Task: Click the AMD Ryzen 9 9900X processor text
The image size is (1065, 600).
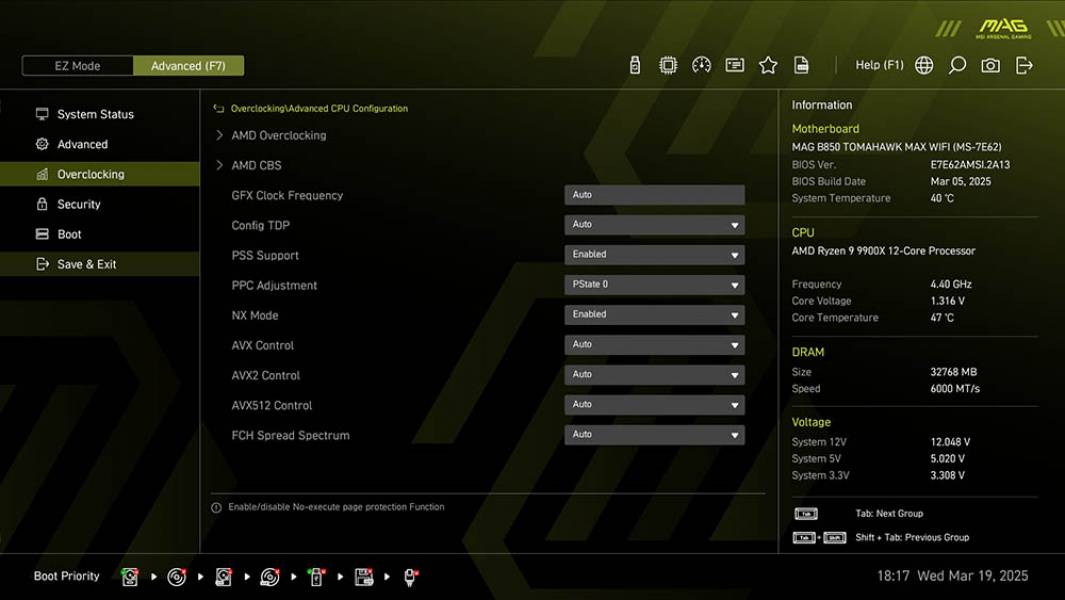Action: click(883, 251)
